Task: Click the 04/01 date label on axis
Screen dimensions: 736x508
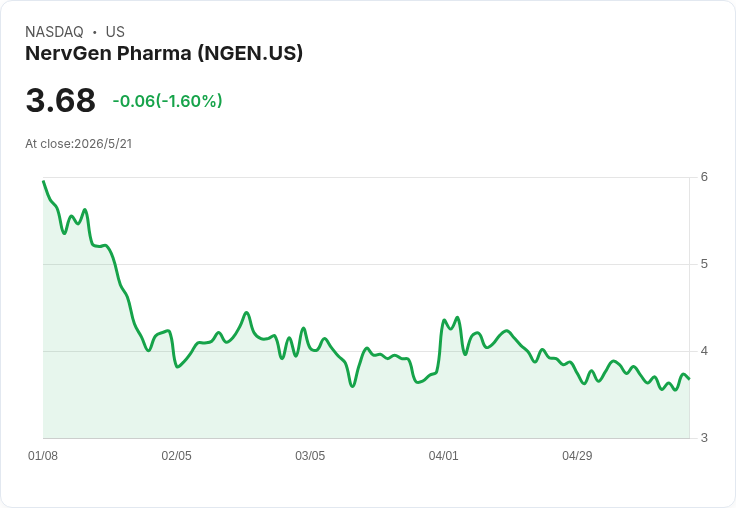Action: point(443,455)
